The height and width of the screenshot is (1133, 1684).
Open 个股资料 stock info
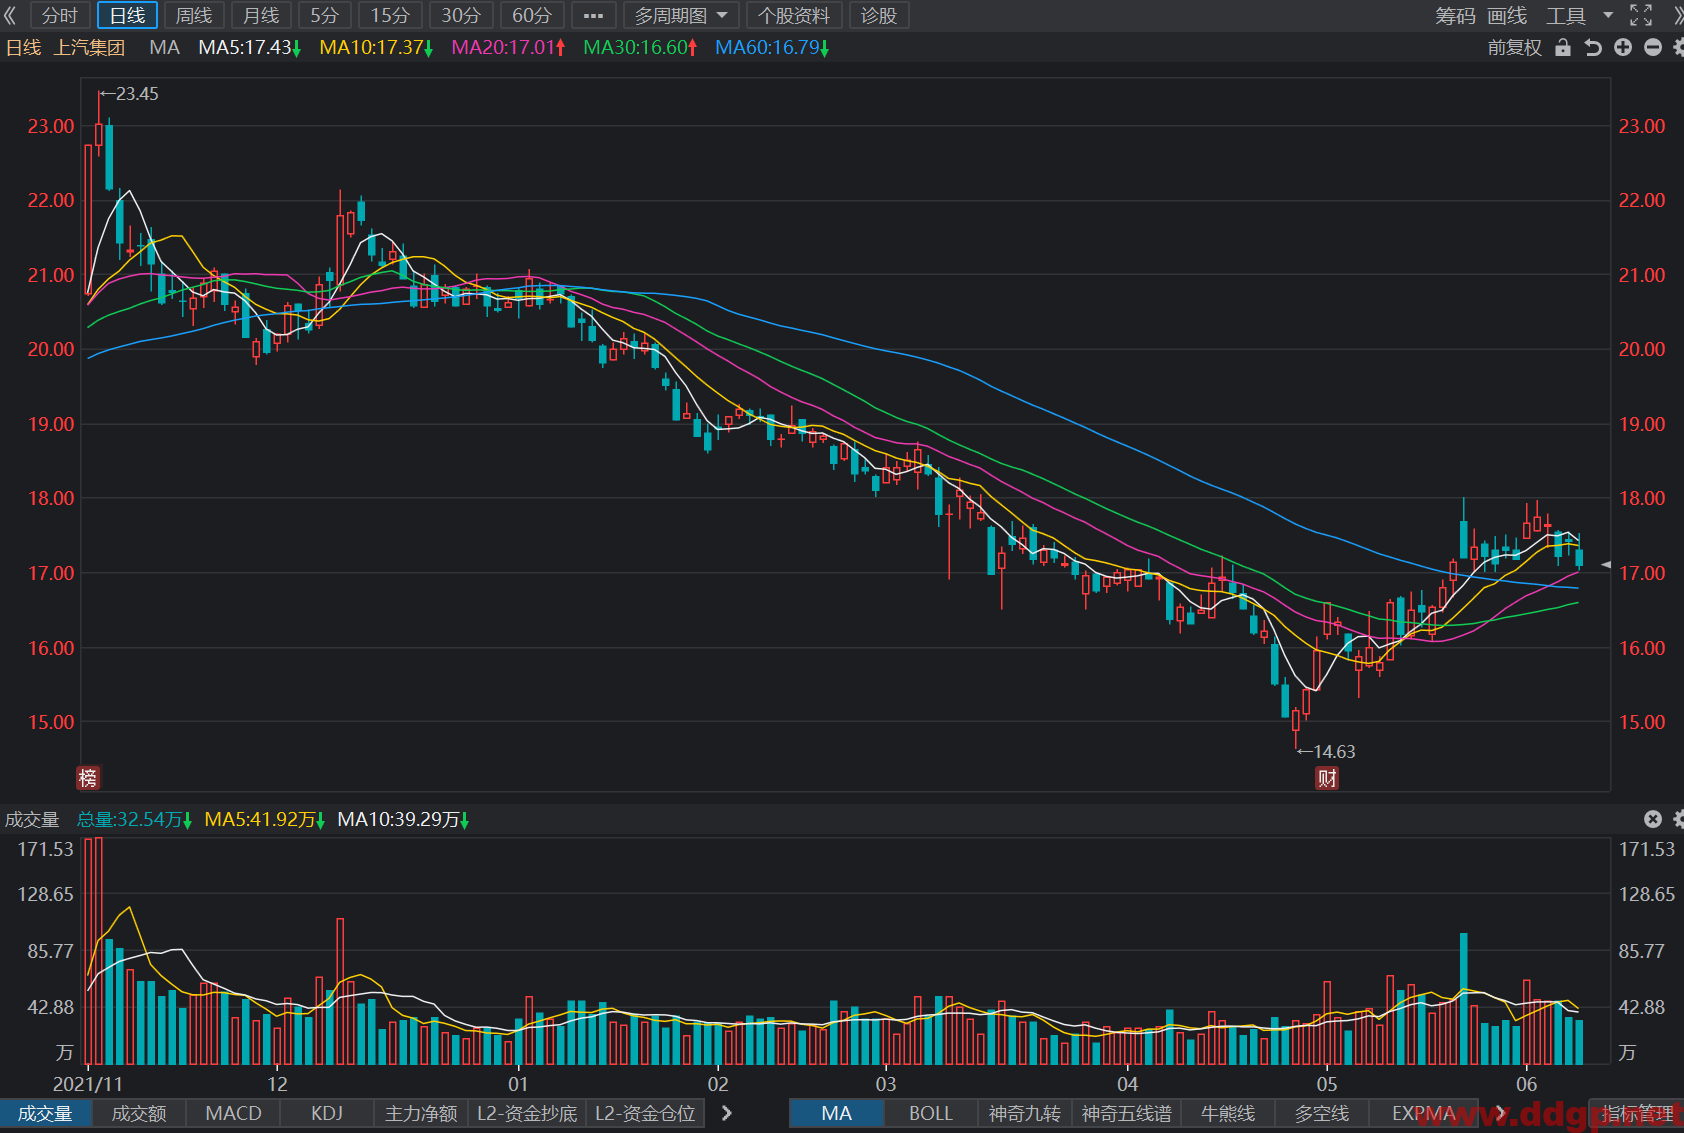coord(794,15)
